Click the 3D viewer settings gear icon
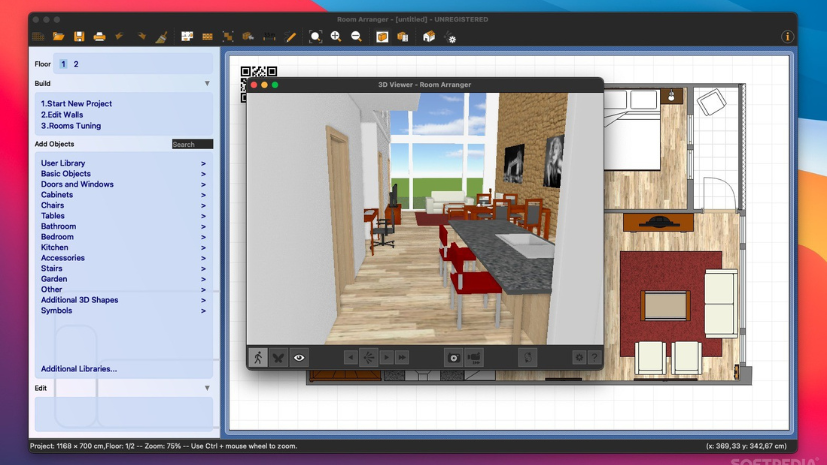 click(578, 357)
